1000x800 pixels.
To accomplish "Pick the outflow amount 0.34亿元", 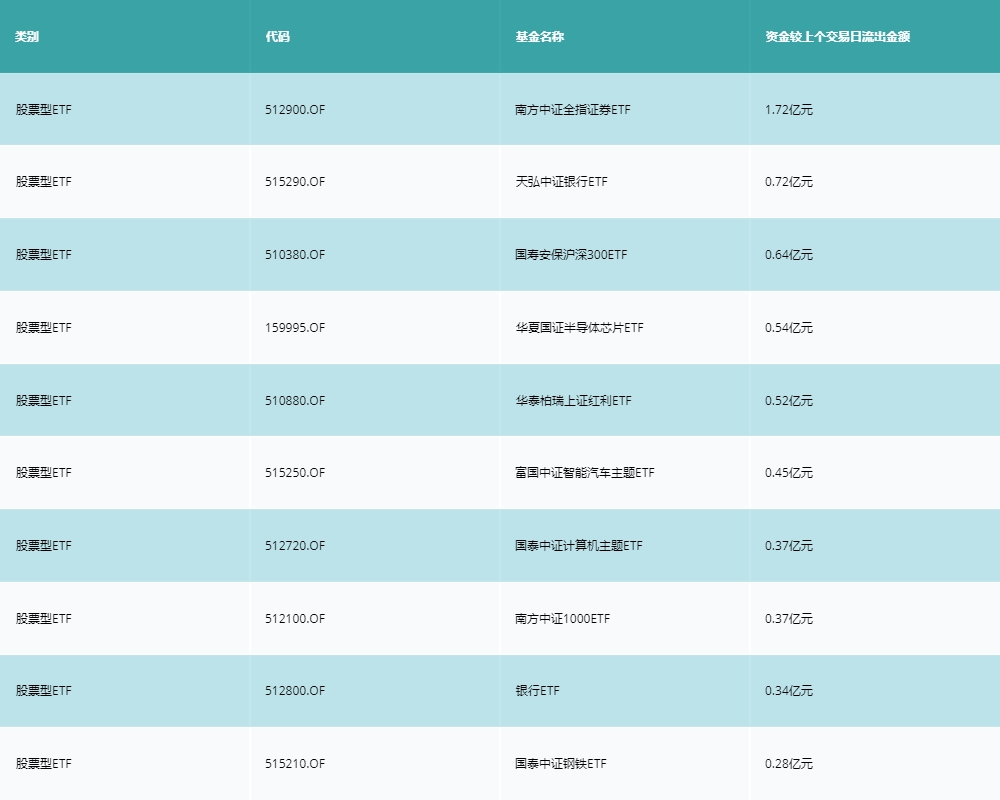I will pyautogui.click(x=789, y=691).
